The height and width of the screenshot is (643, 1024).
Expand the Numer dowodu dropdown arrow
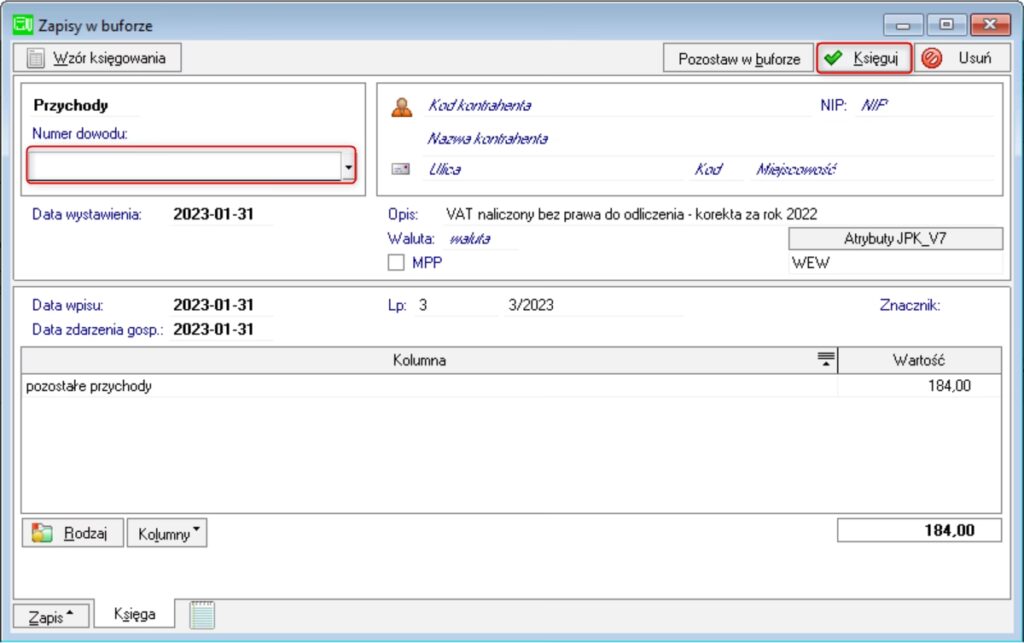pos(348,167)
